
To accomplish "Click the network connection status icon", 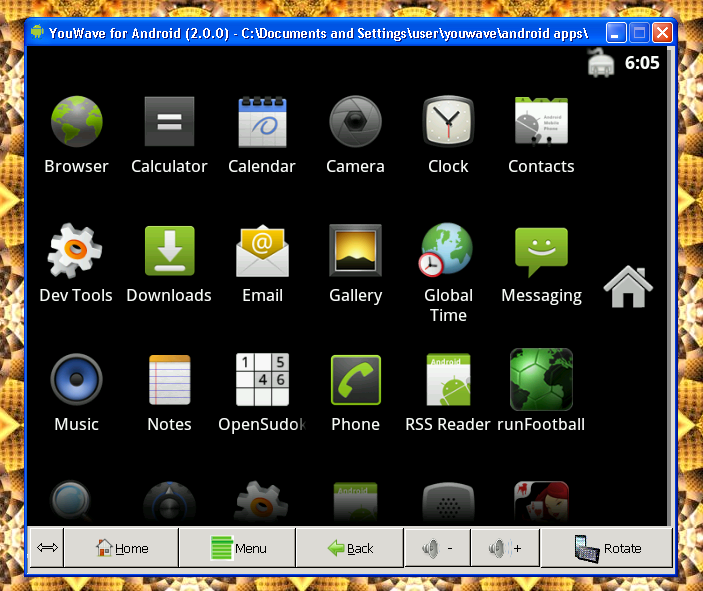I will click(x=601, y=63).
